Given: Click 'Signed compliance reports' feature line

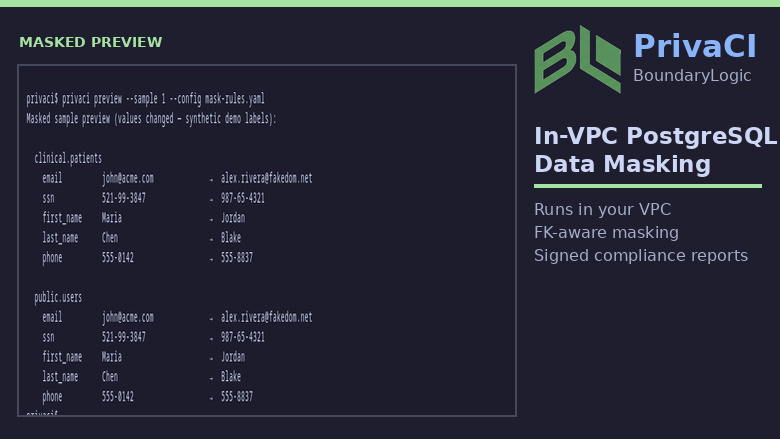Looking at the screenshot, I should click(641, 256).
